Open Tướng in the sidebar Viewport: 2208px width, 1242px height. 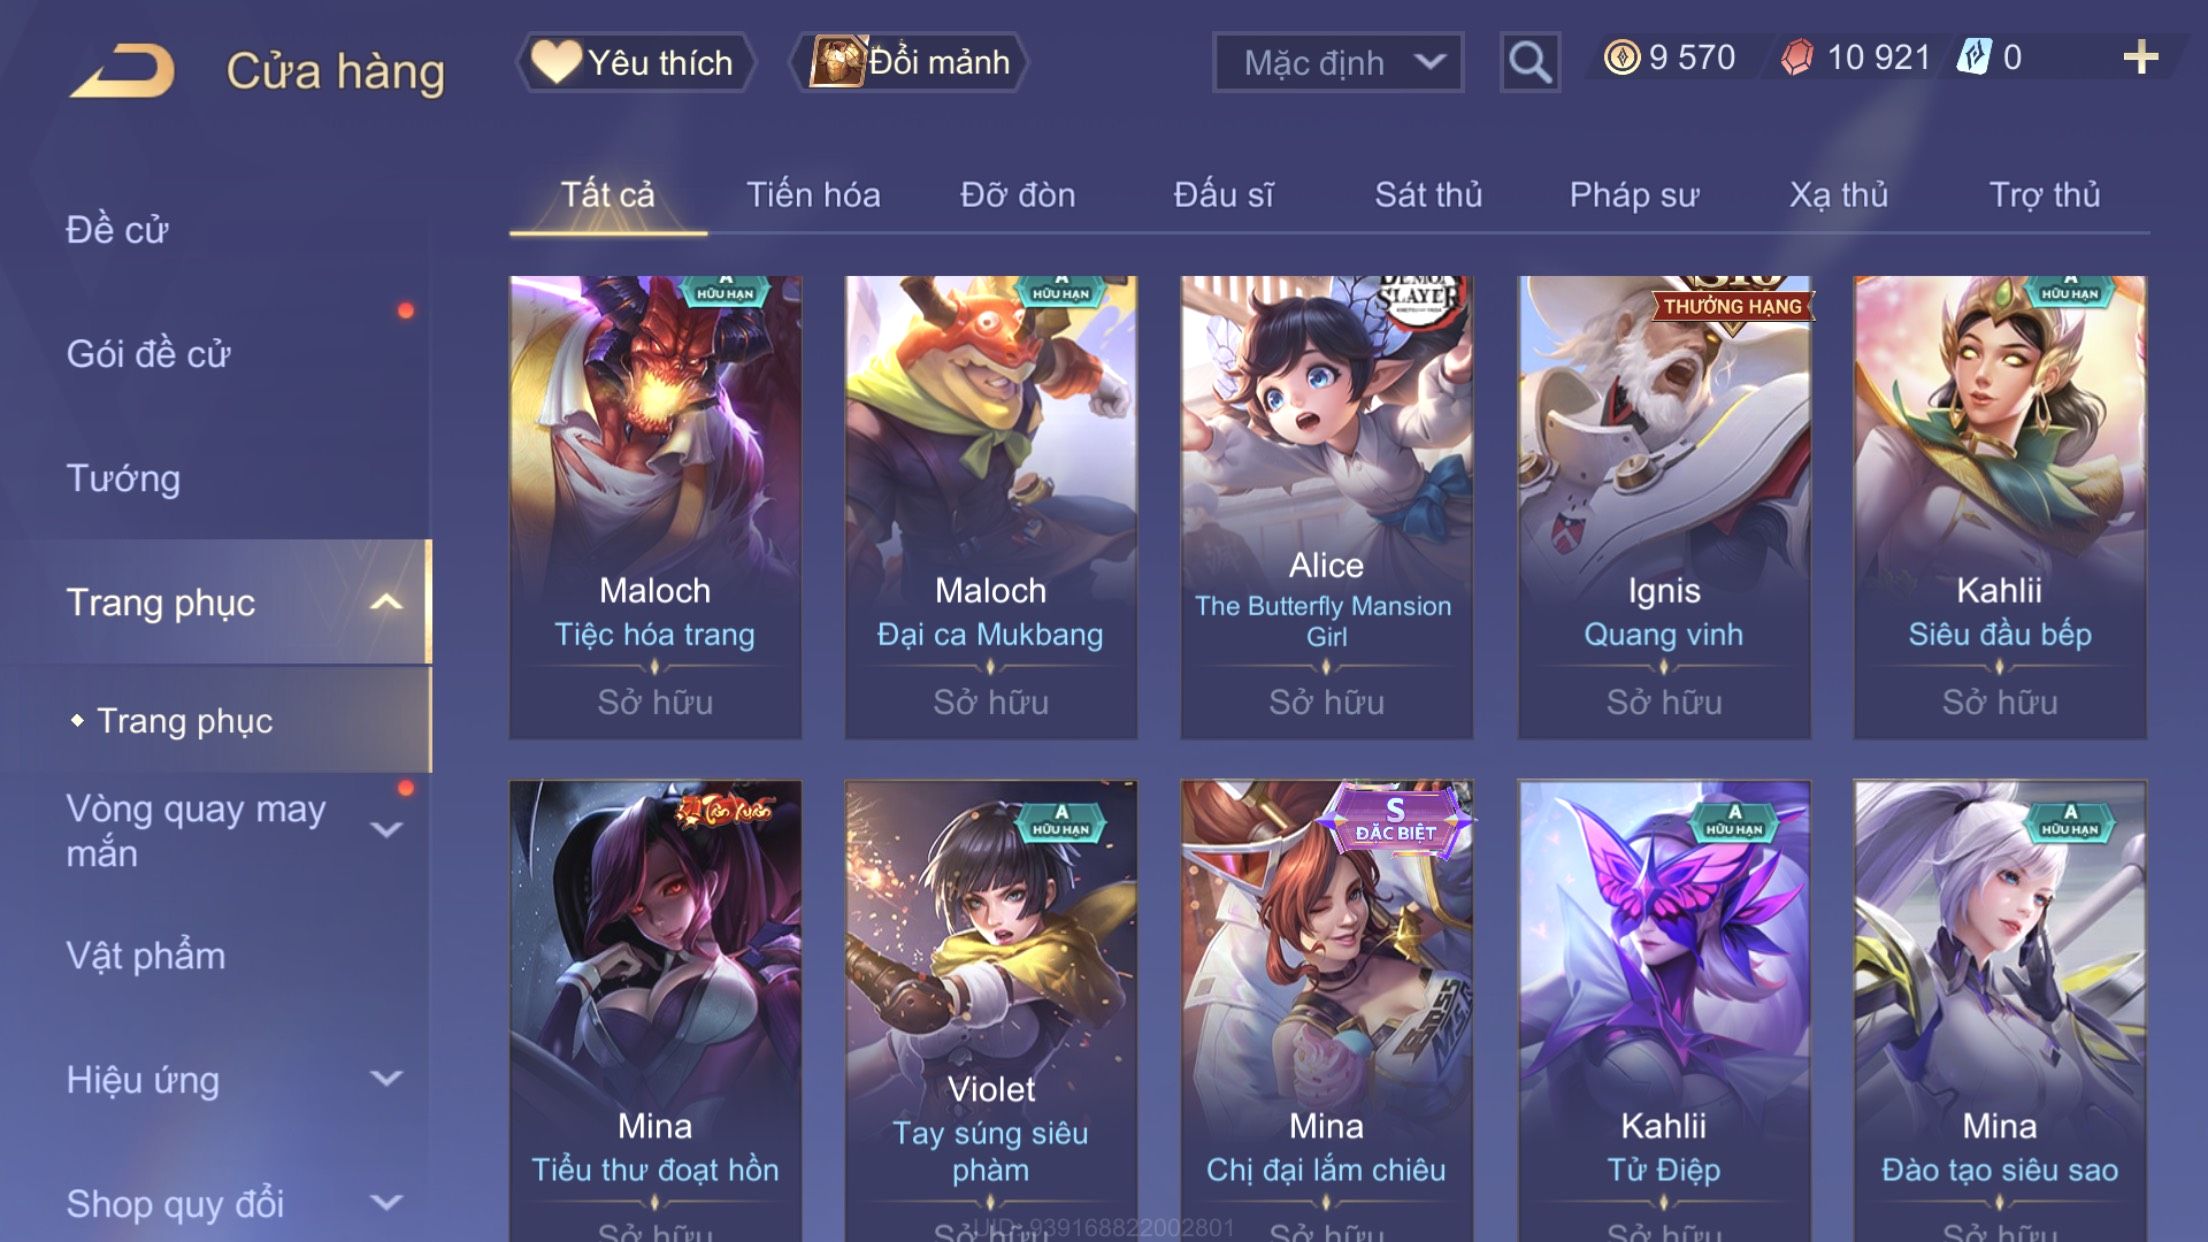(x=123, y=478)
